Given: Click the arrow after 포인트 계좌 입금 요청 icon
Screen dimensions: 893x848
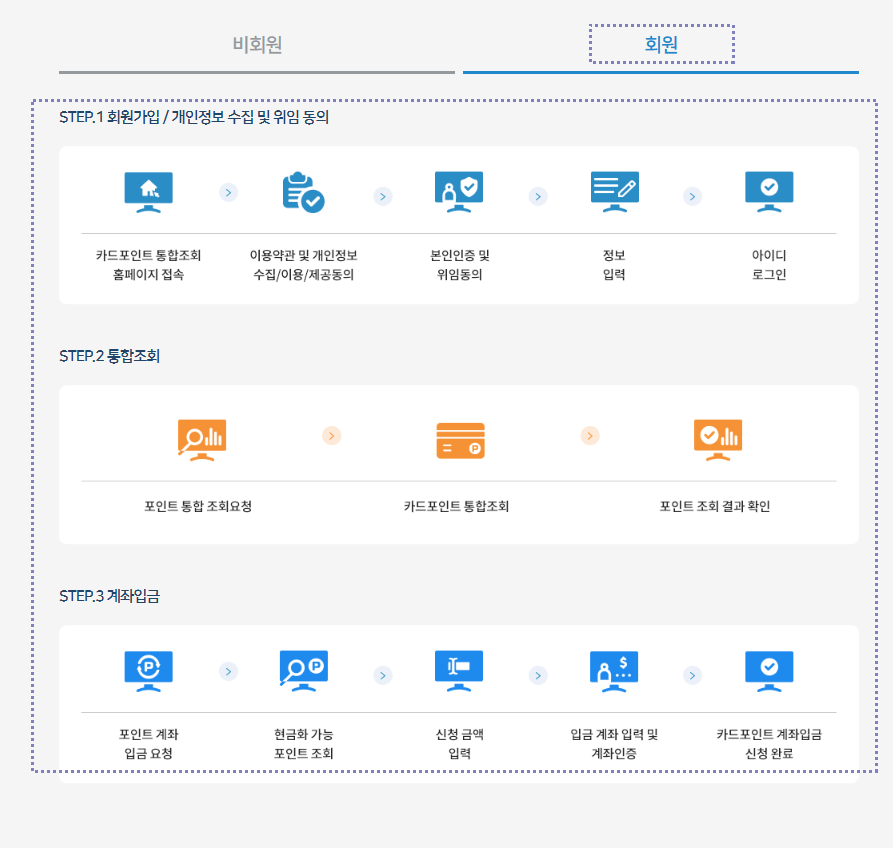Looking at the screenshot, I should 228,671.
